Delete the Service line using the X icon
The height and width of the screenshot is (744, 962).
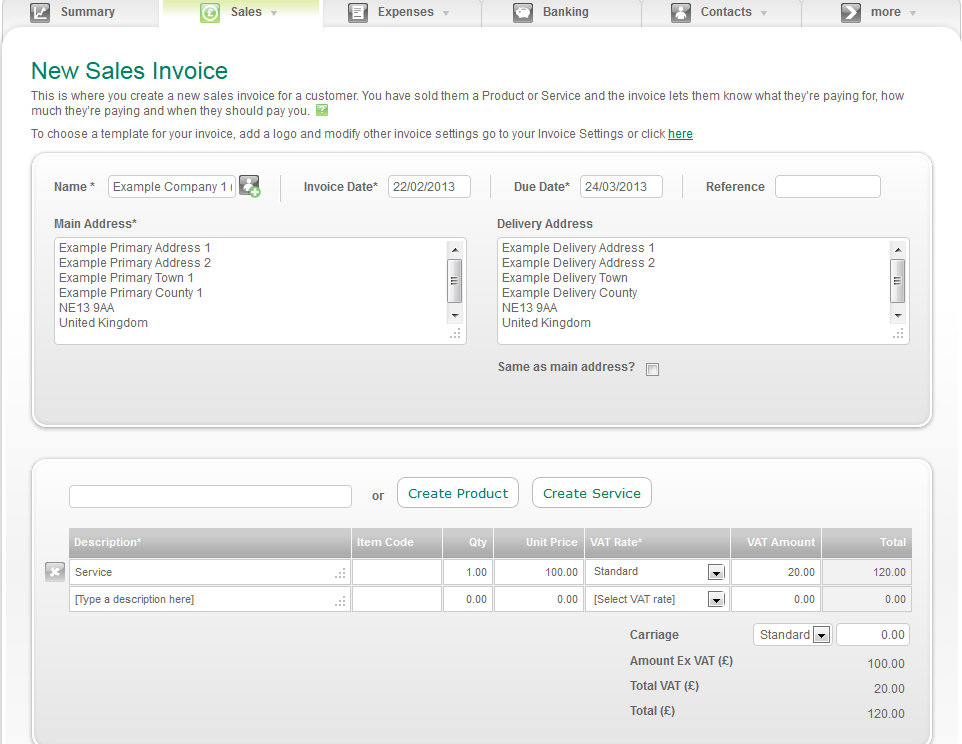pyautogui.click(x=55, y=571)
